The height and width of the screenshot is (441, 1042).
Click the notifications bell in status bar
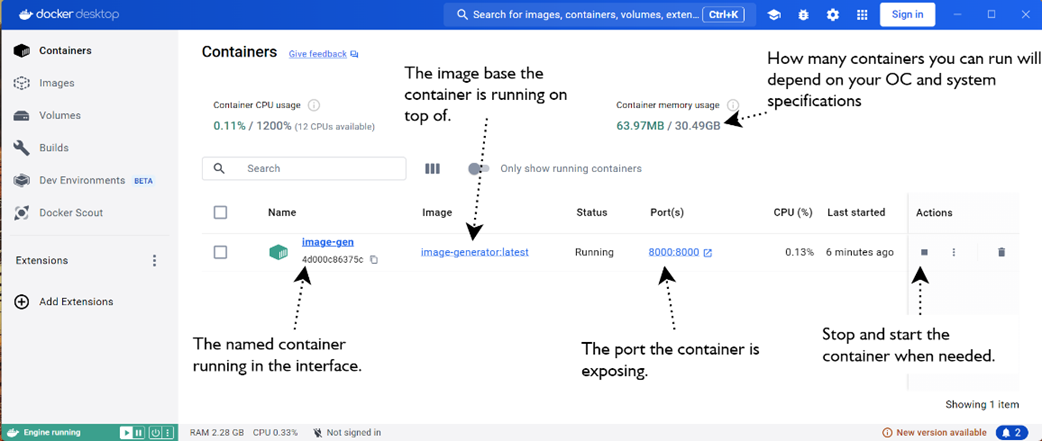click(1011, 432)
